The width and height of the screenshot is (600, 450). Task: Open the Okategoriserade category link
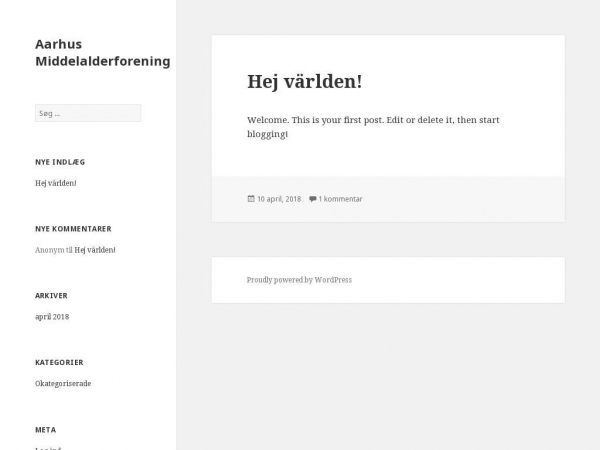pos(63,383)
